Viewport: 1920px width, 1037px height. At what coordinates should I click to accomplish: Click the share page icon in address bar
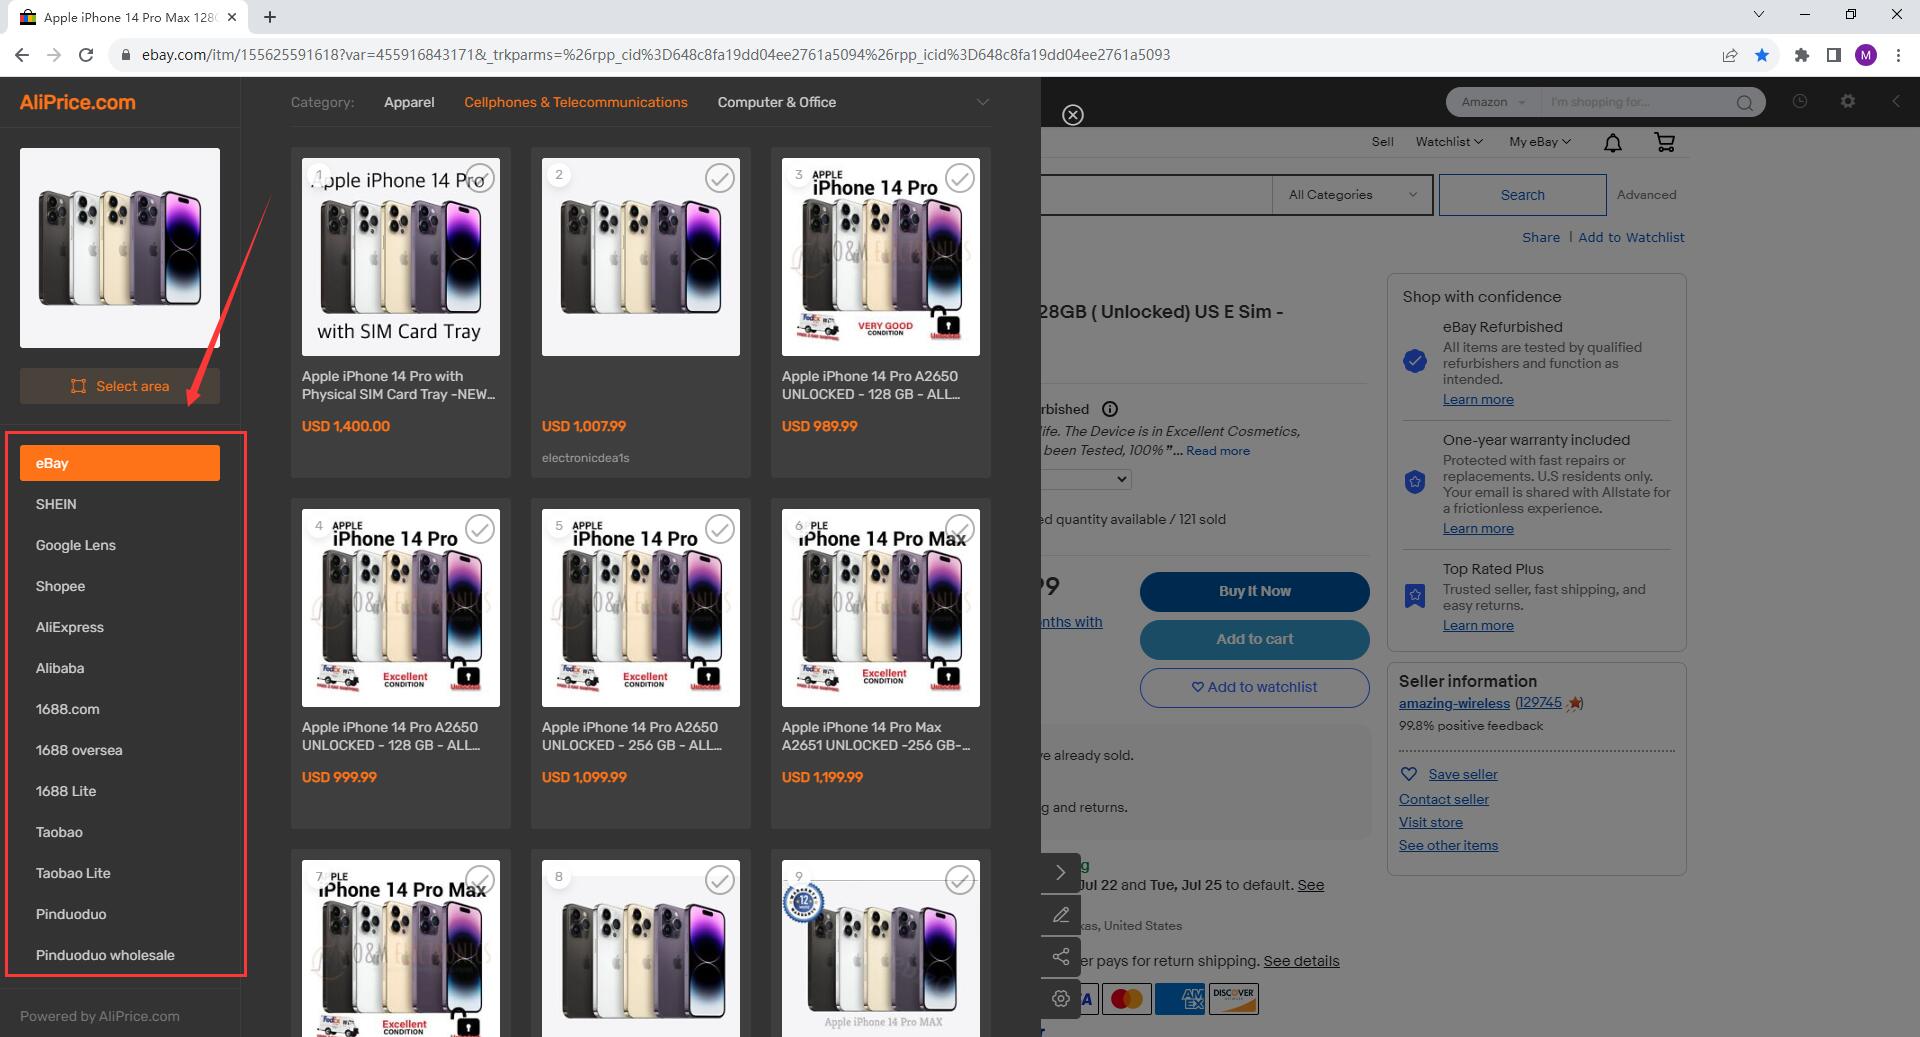pos(1730,55)
